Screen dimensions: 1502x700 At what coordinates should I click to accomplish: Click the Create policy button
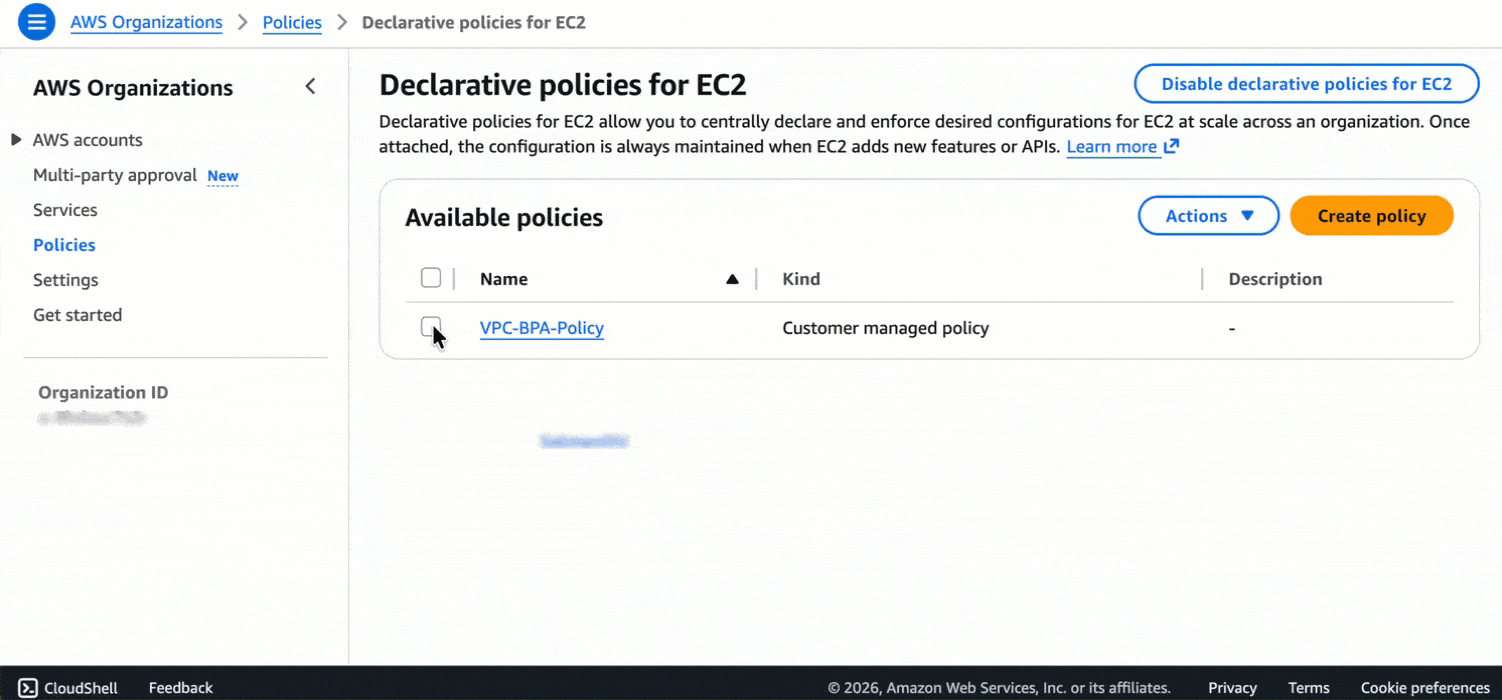pos(1371,216)
